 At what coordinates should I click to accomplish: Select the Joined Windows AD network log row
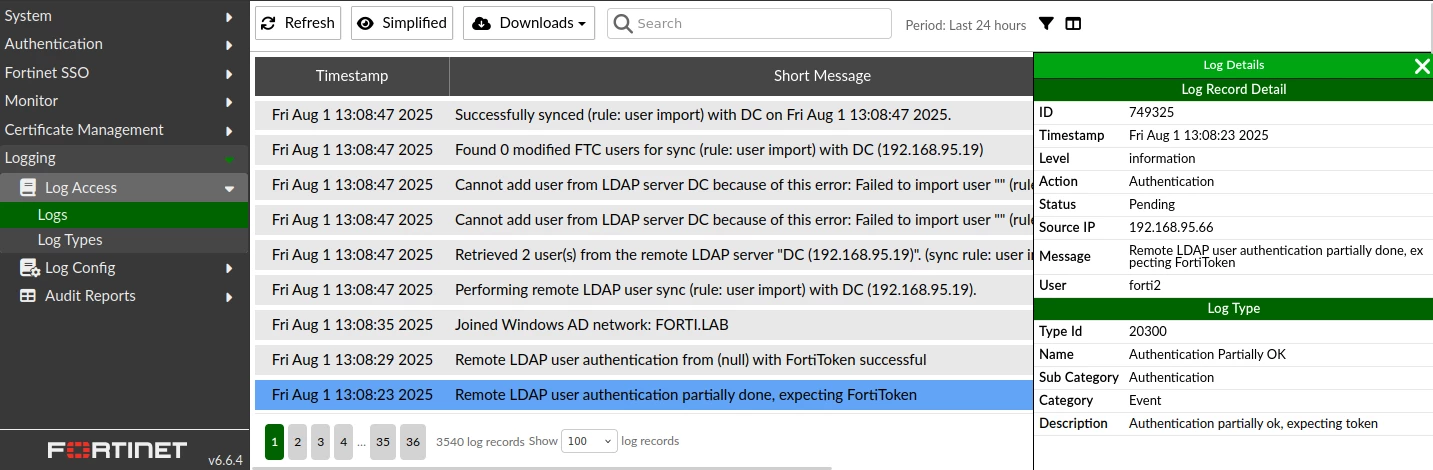tap(643, 325)
